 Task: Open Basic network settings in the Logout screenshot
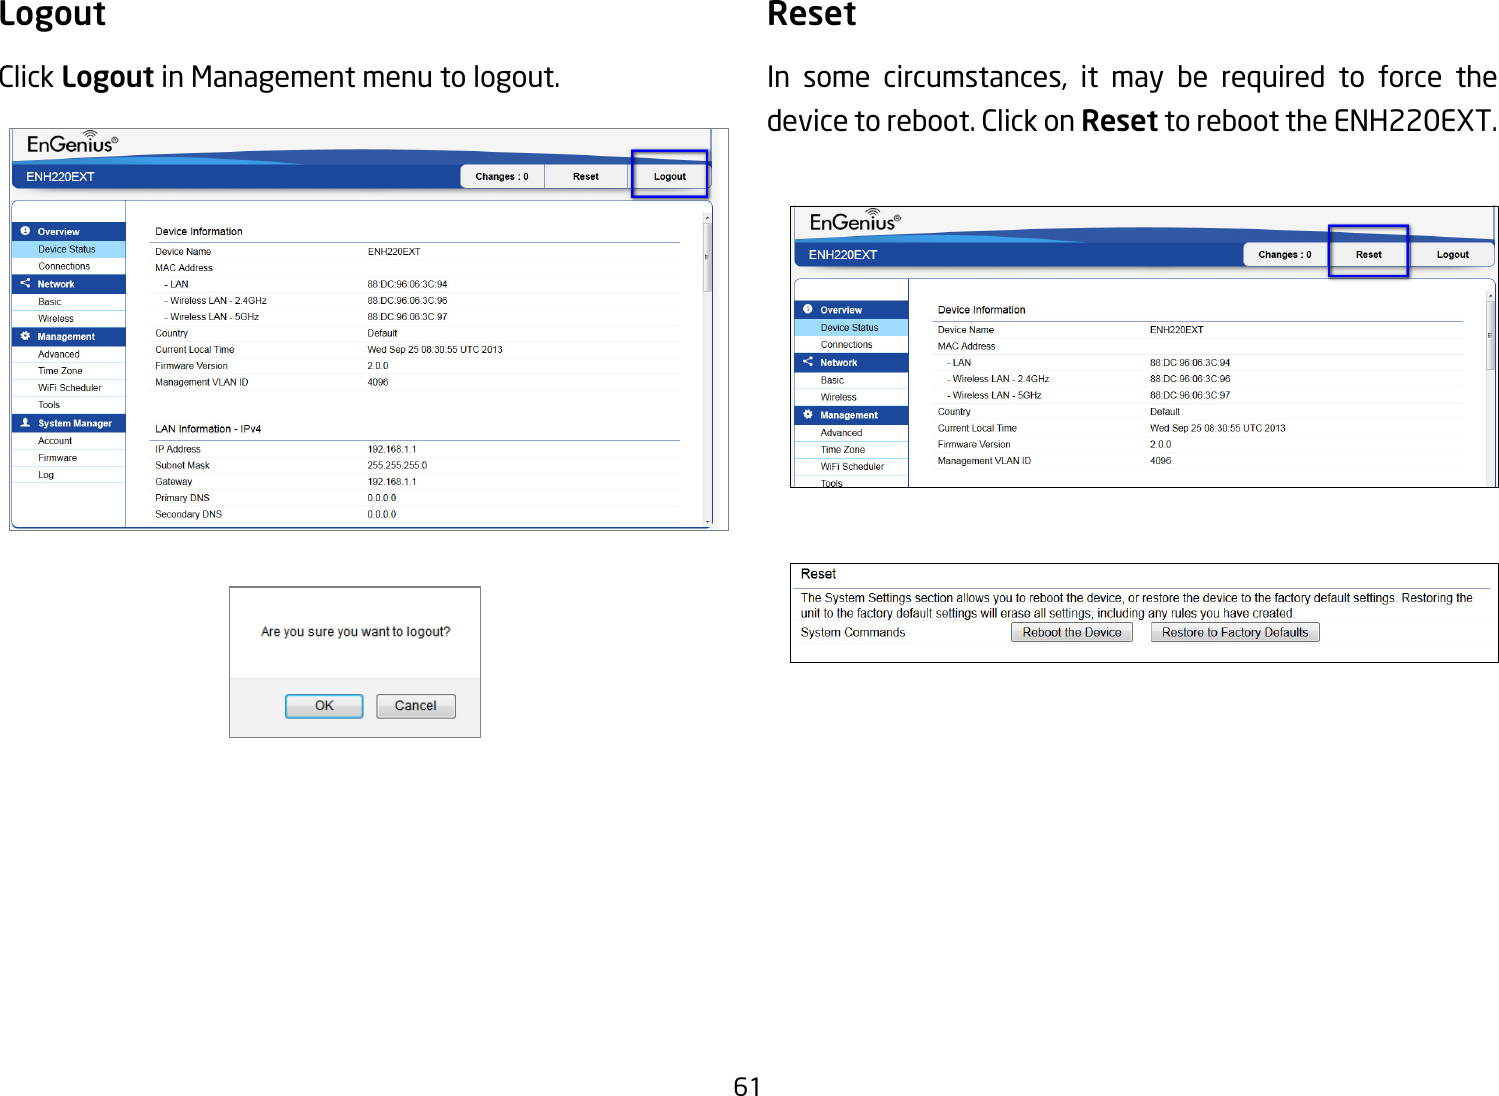tap(68, 301)
